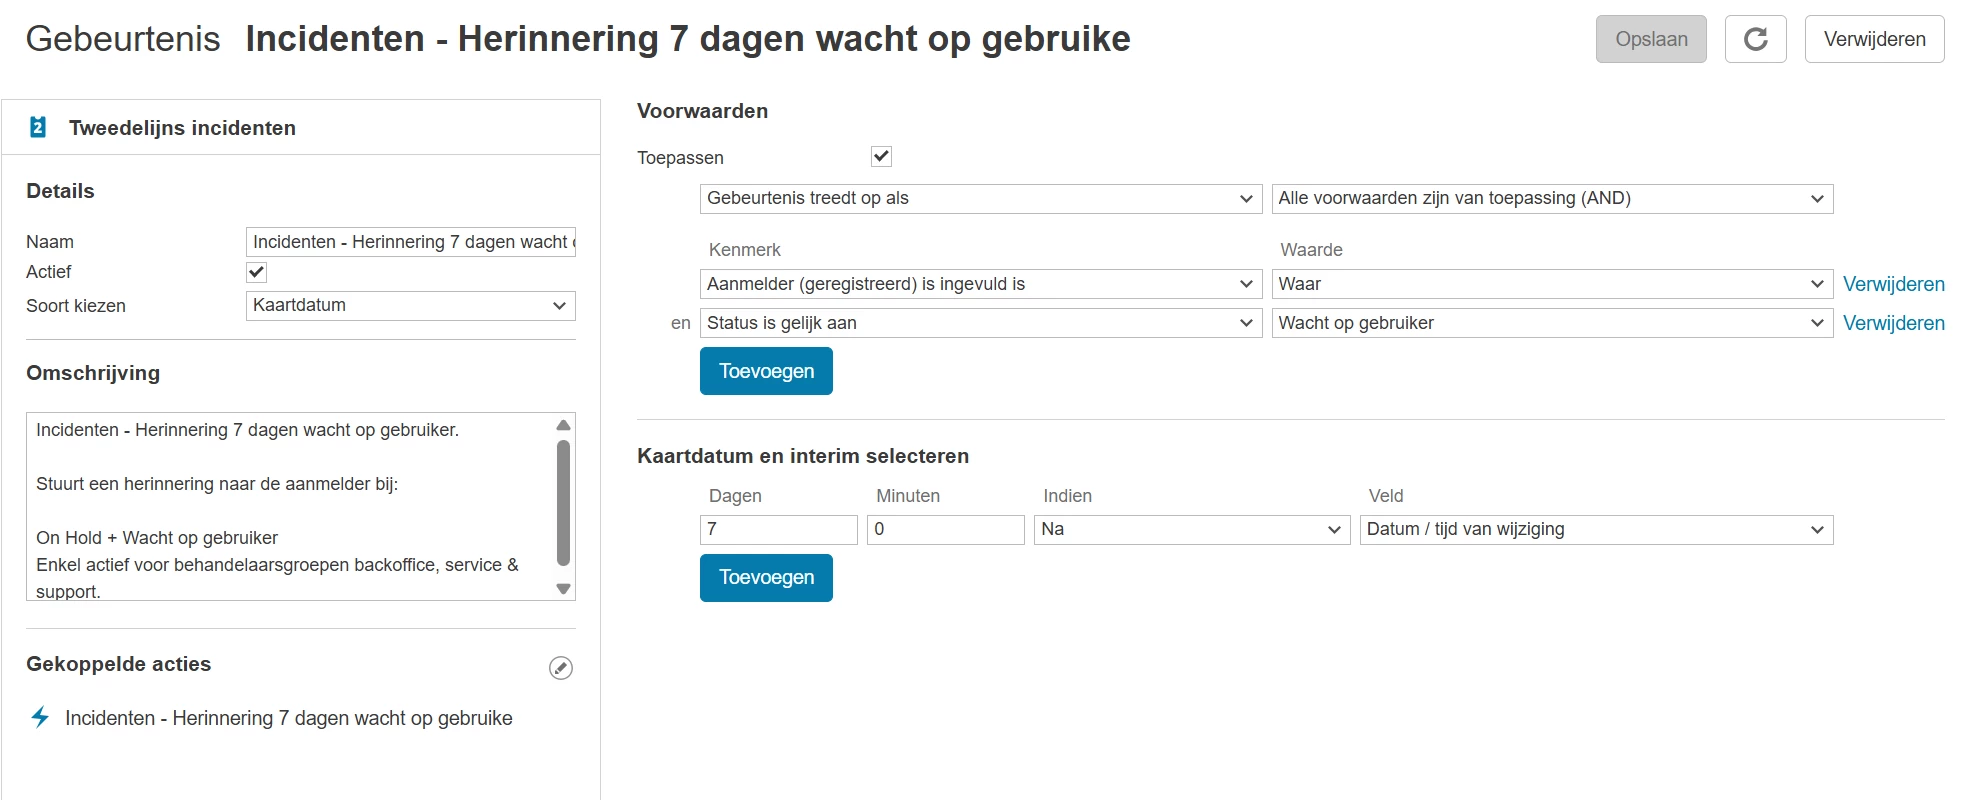This screenshot has width=1977, height=800.
Task: Click Toevoegen under Voorwaarden
Action: pos(766,371)
